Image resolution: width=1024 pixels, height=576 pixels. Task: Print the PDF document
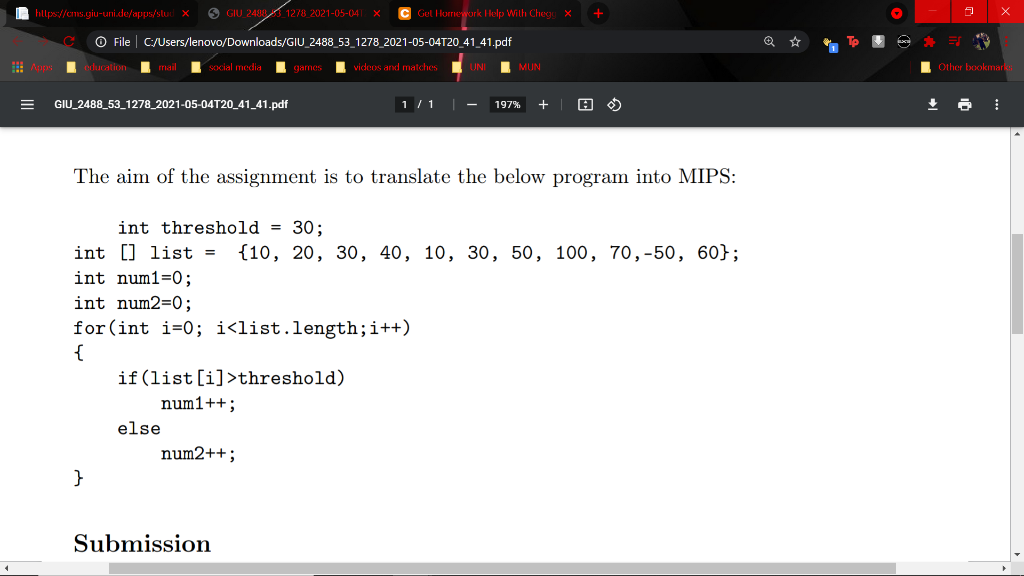[963, 104]
